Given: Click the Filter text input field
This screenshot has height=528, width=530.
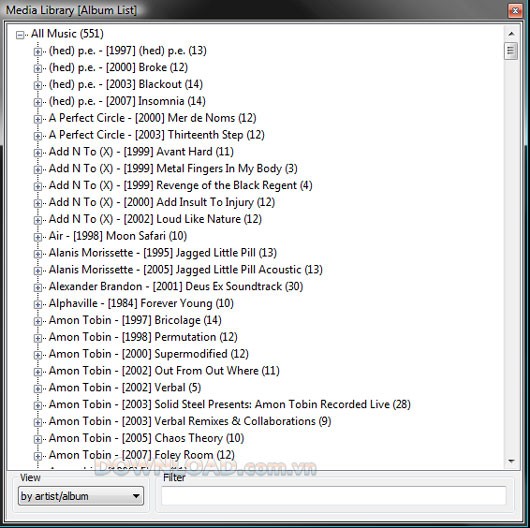Looking at the screenshot, I should [334, 496].
